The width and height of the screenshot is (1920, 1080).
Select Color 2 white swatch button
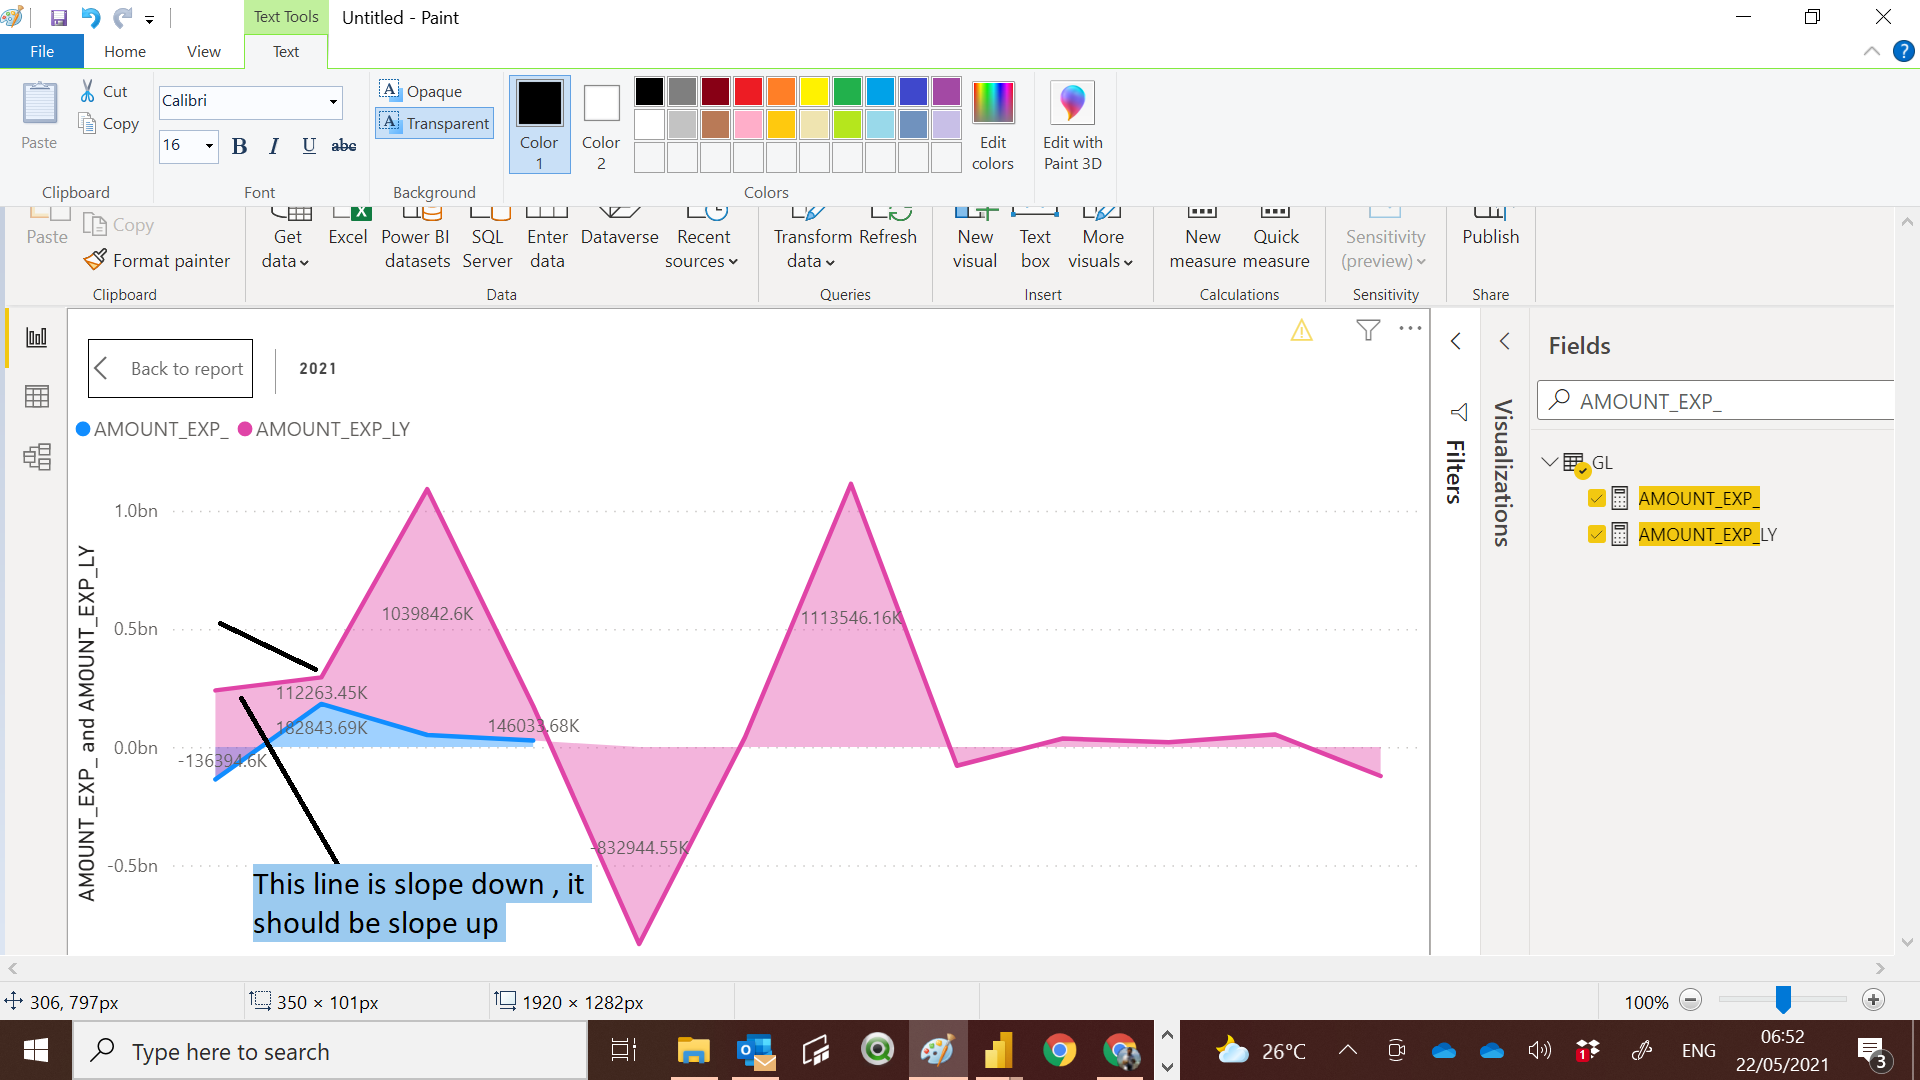tap(601, 124)
